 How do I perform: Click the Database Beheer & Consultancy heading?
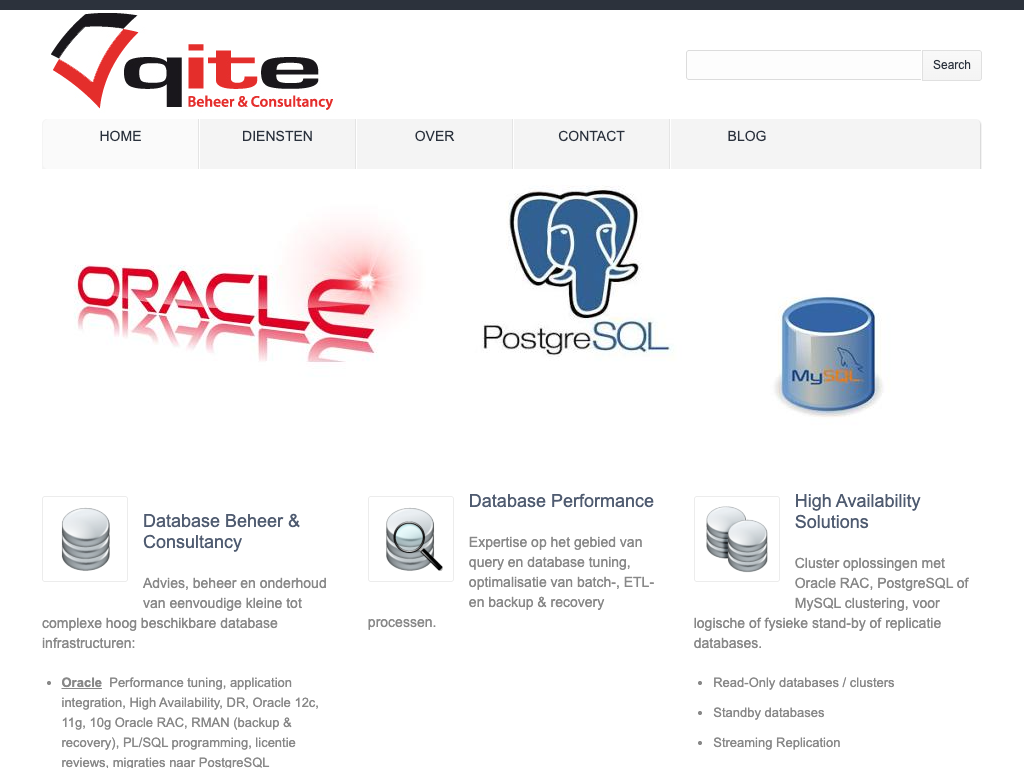tap(221, 531)
